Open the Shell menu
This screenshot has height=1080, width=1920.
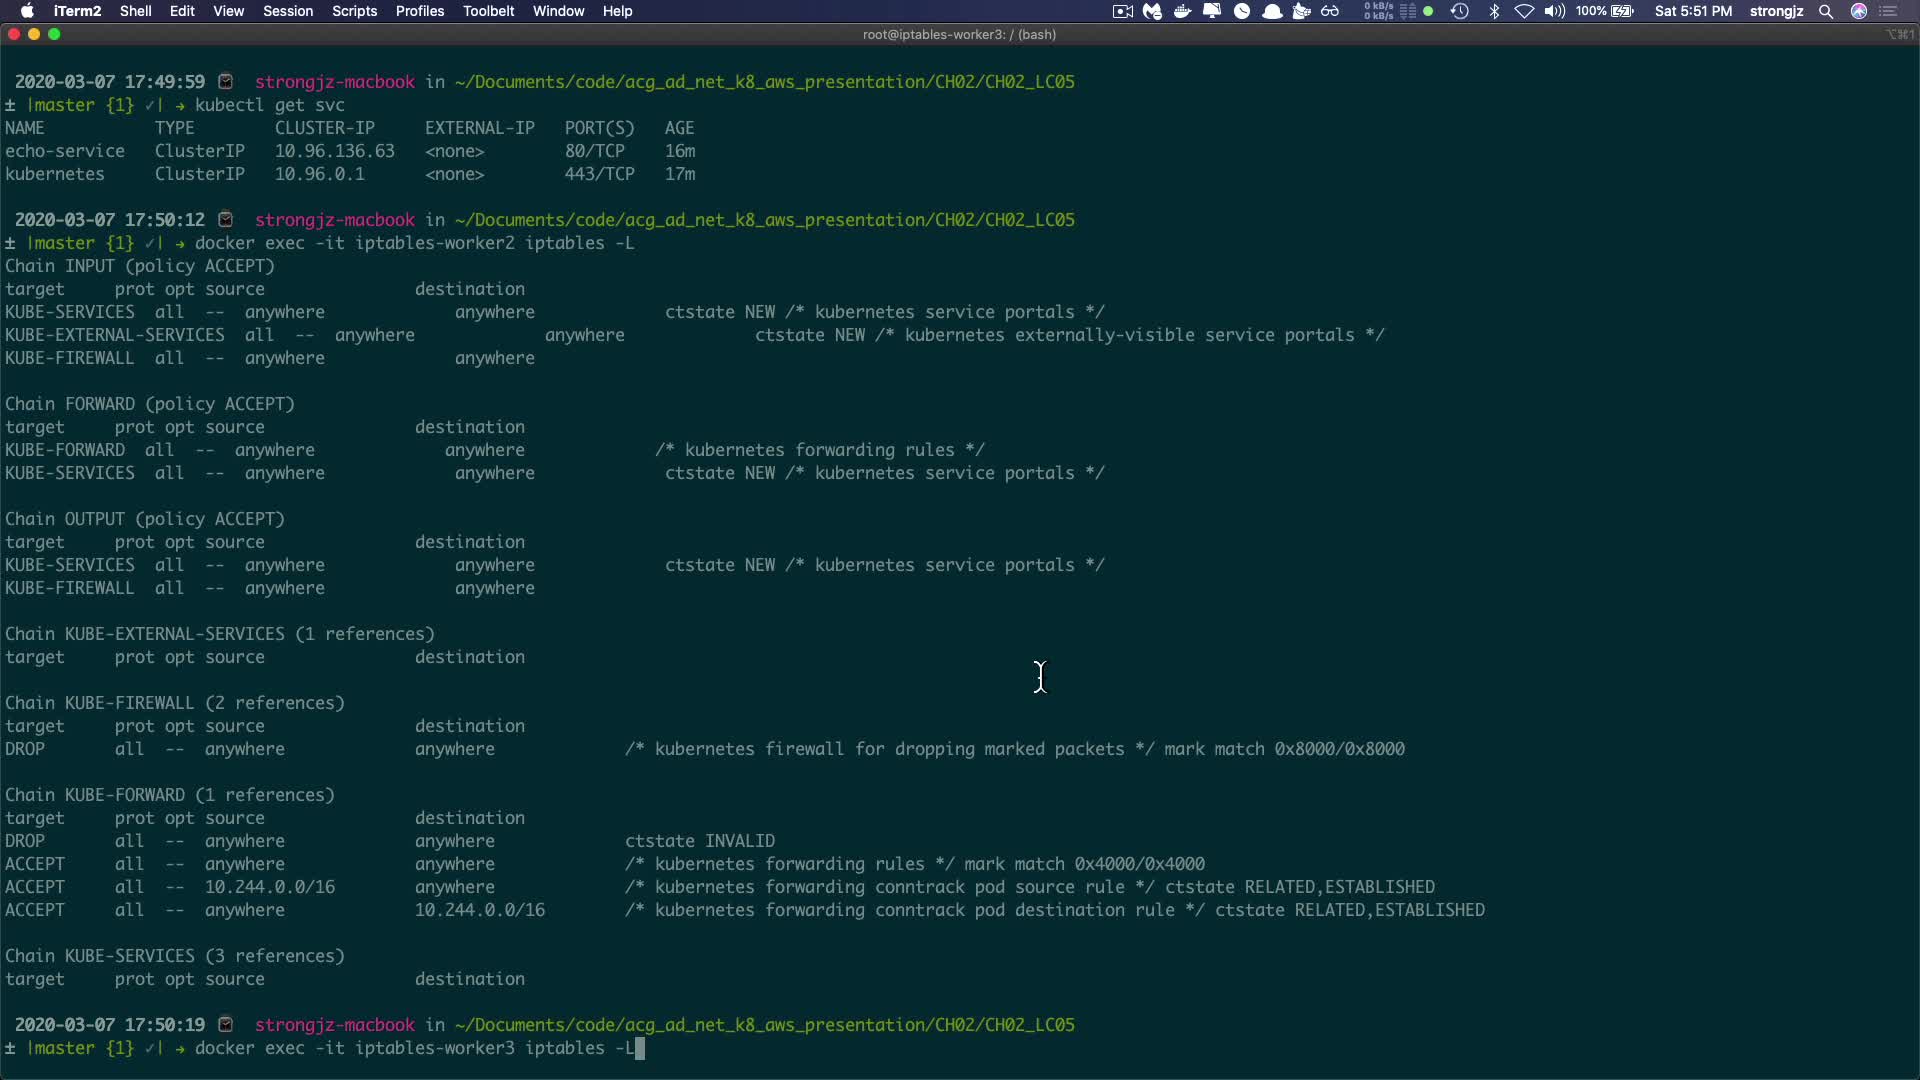click(x=135, y=11)
